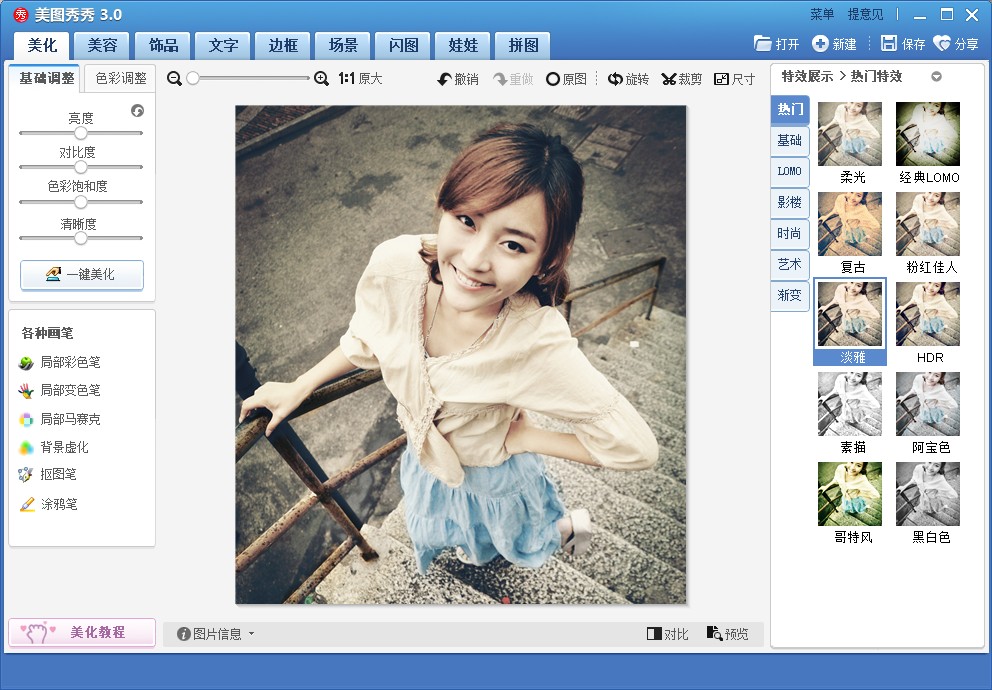
Task: Apply the 阿宝色 effect thumbnail
Action: pyautogui.click(x=928, y=404)
